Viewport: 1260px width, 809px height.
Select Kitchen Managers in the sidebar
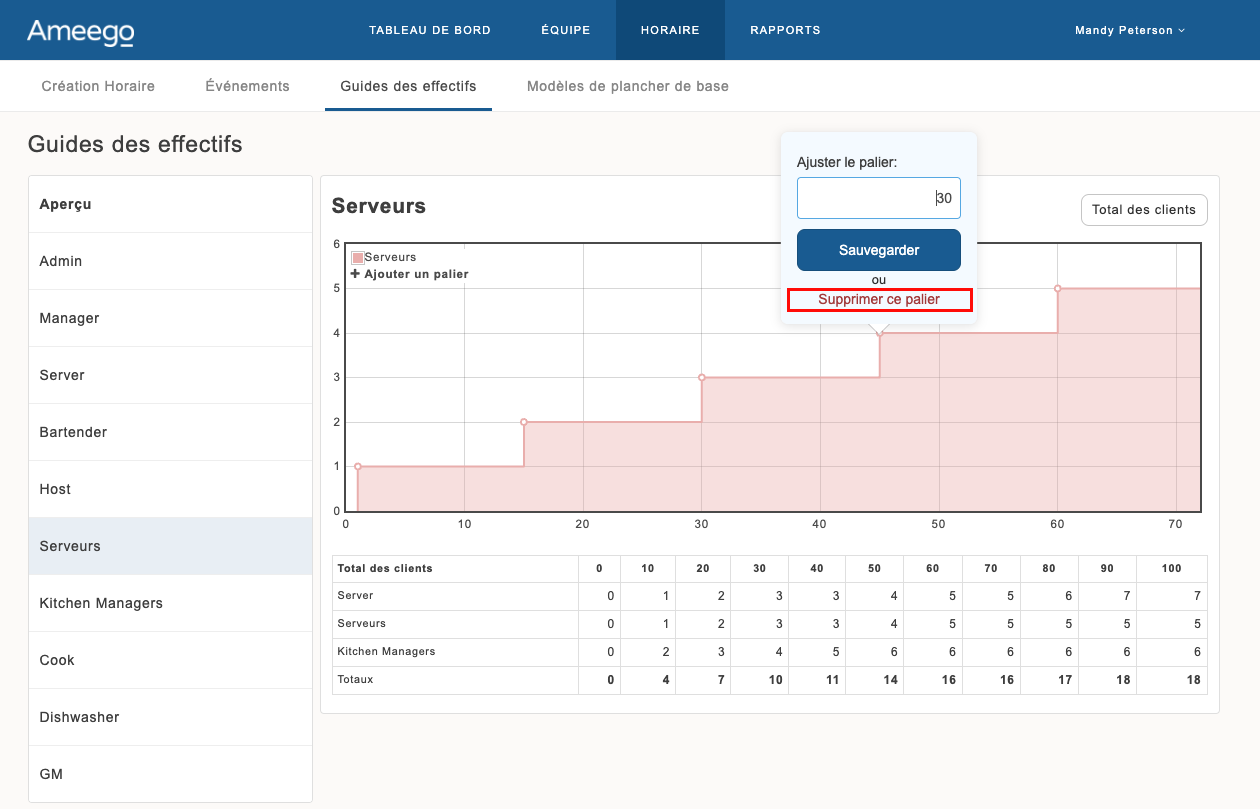101,603
